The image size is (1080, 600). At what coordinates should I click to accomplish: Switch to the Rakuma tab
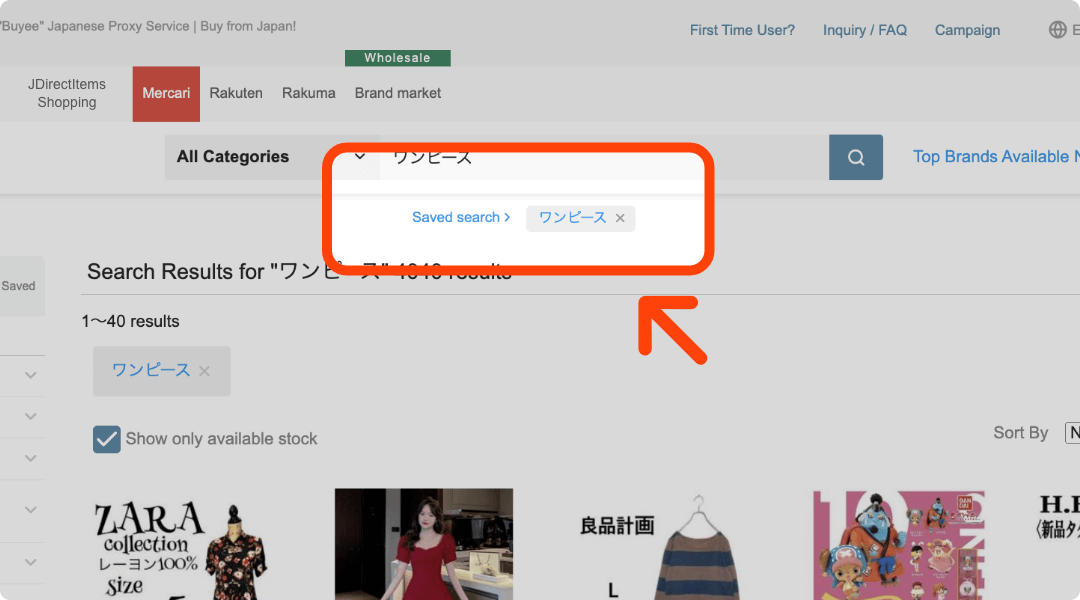tap(309, 93)
